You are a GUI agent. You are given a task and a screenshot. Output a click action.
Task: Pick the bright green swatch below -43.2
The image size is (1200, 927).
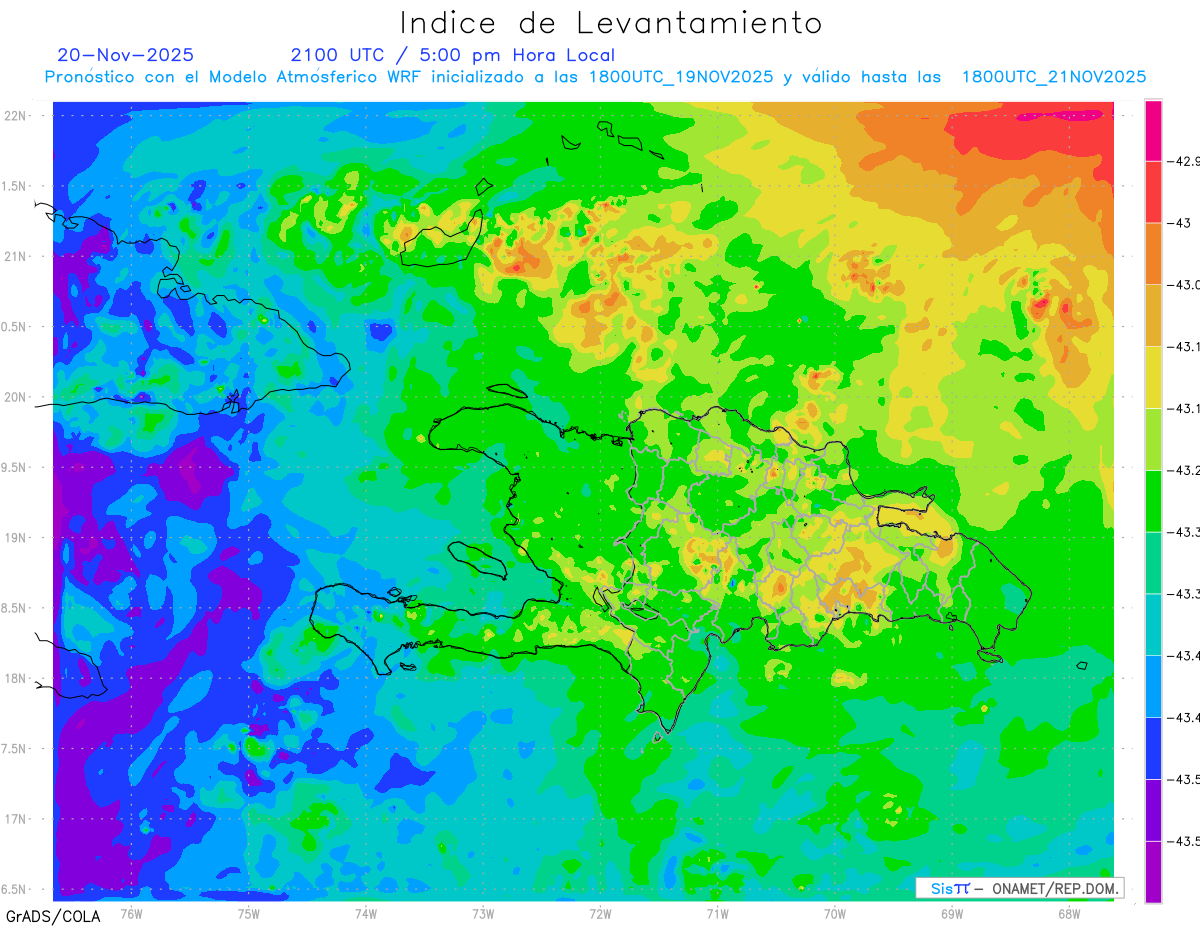pyautogui.click(x=1153, y=501)
